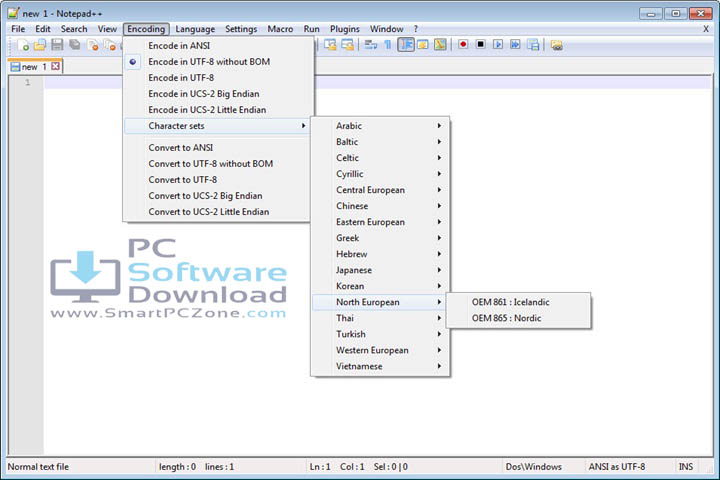
Task: Click the Synchronize Horizontal Scrolling icon
Action: pyautogui.click(x=348, y=45)
